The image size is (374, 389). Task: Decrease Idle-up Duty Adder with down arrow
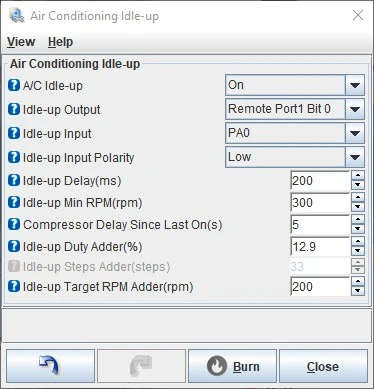click(x=358, y=251)
